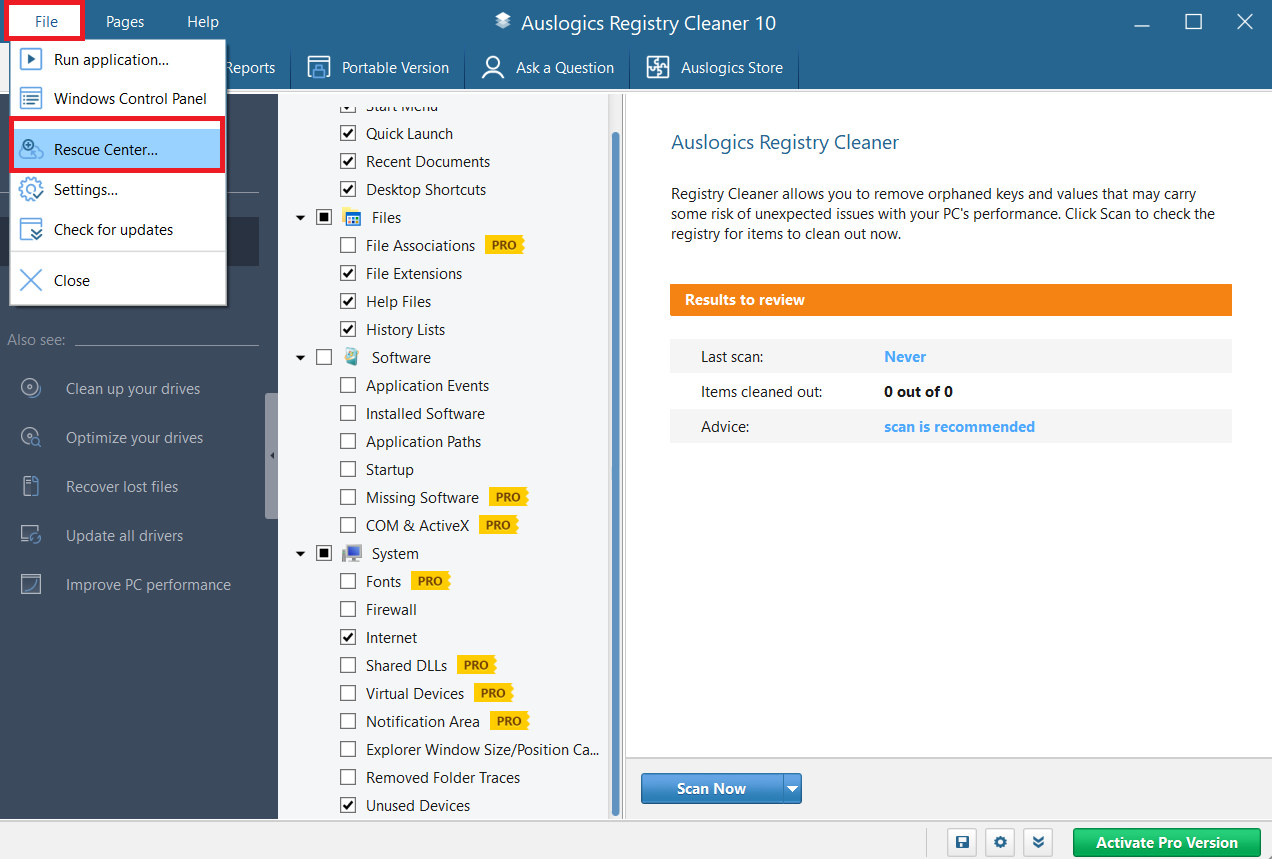The height and width of the screenshot is (859, 1272).
Task: Click the Clean up your drives icon
Action: pos(31,389)
